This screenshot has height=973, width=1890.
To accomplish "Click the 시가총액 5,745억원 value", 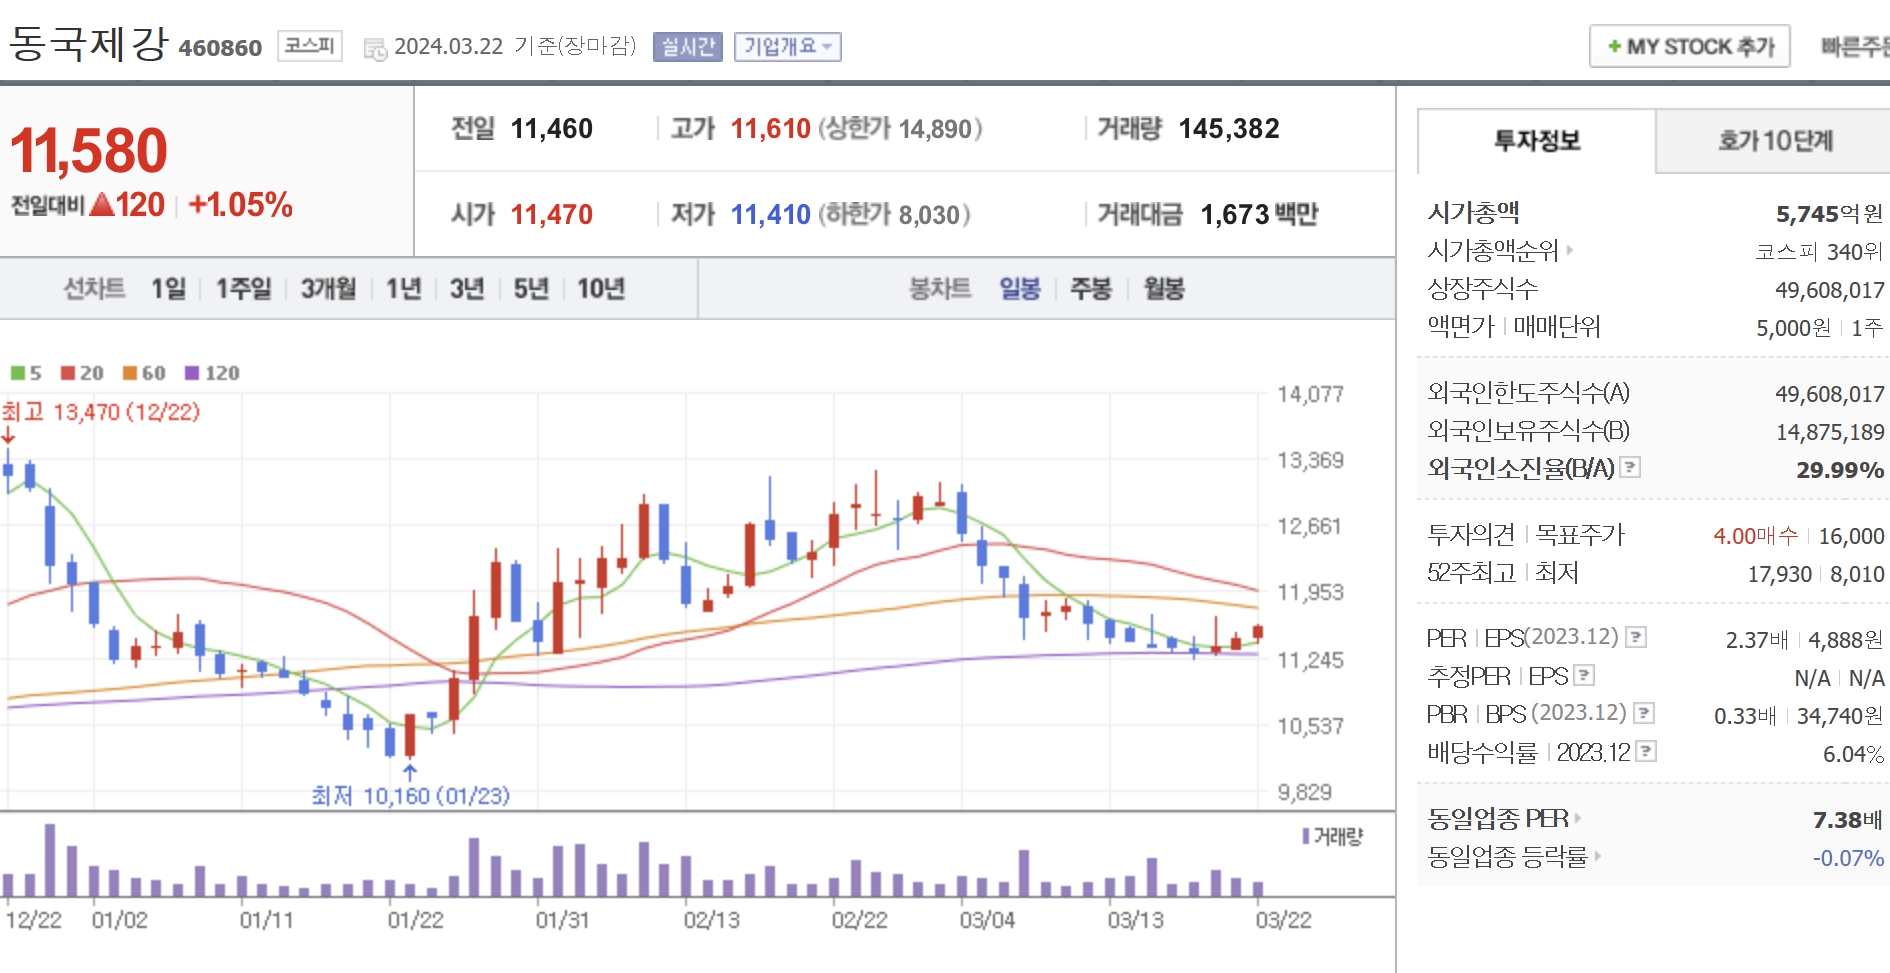I will (x=1829, y=214).
